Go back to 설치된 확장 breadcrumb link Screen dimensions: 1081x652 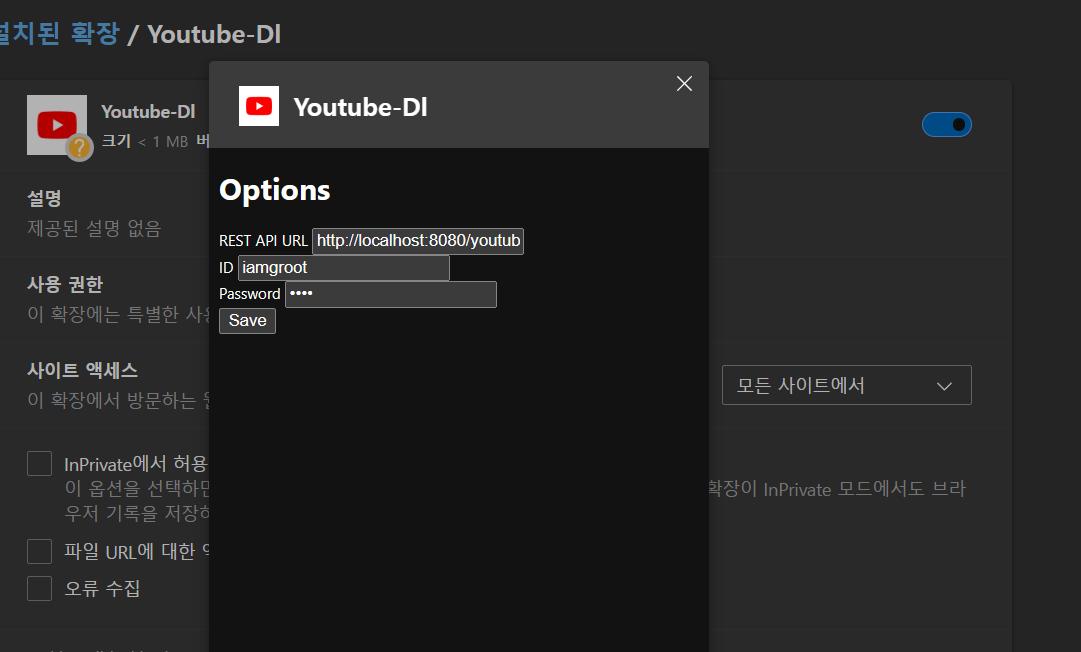(x=60, y=34)
